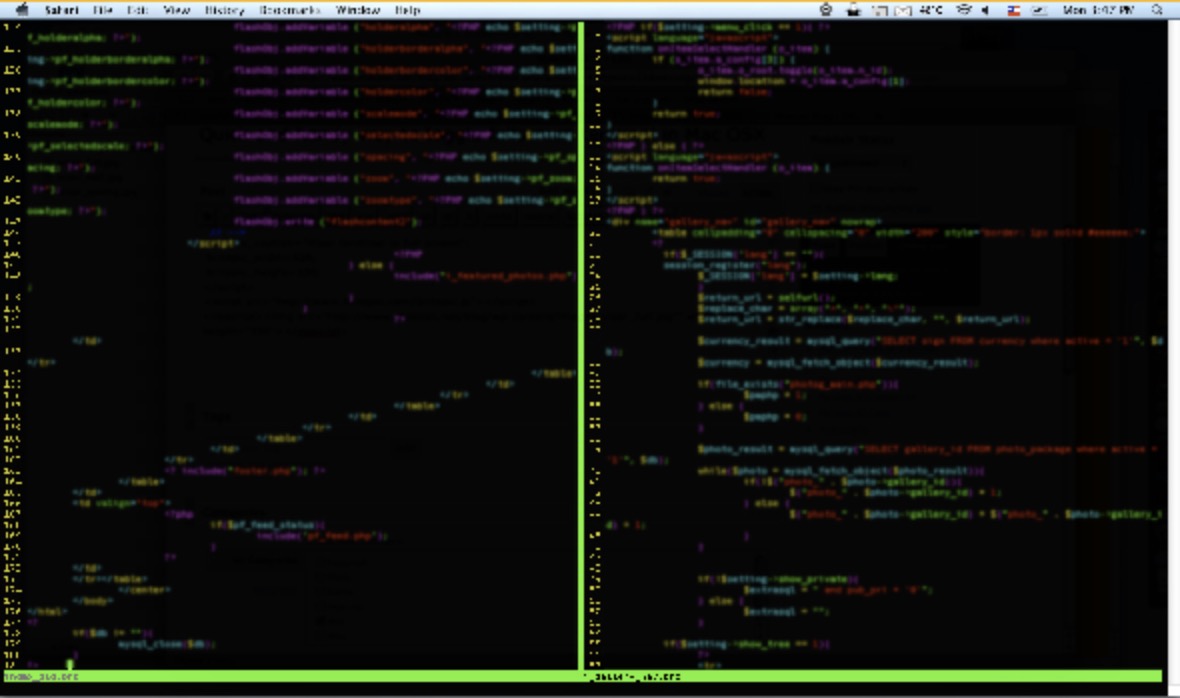The height and width of the screenshot is (698, 1180).
Task: Open the Edit menu
Action: point(137,10)
